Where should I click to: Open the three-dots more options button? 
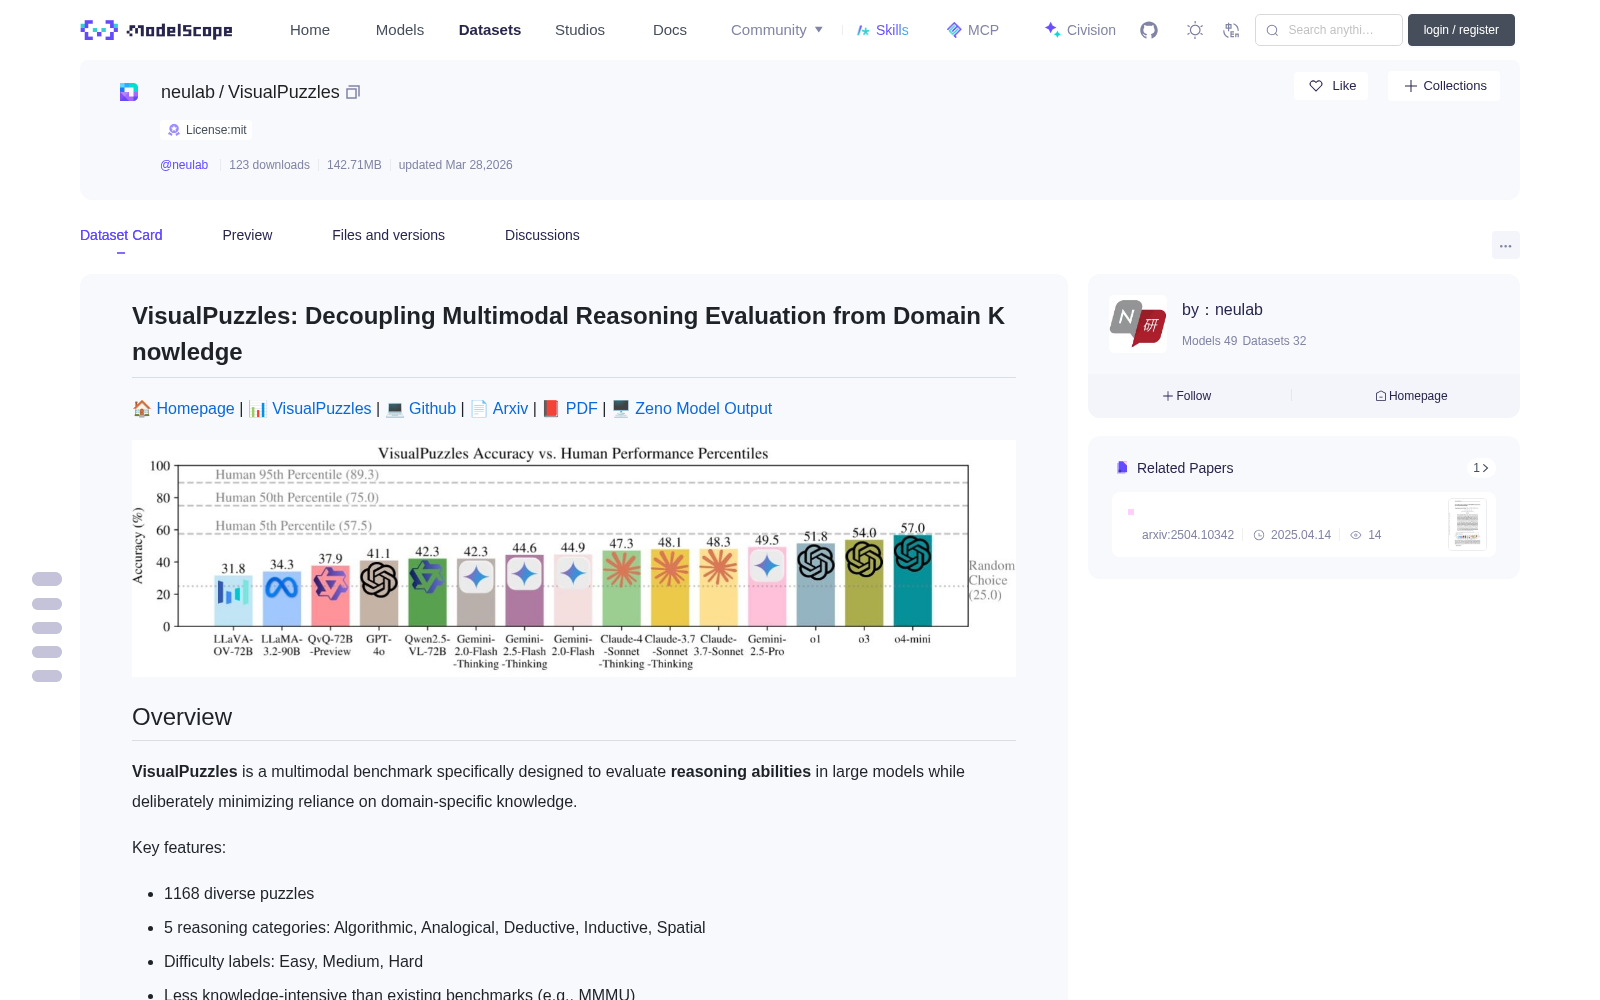point(1505,245)
